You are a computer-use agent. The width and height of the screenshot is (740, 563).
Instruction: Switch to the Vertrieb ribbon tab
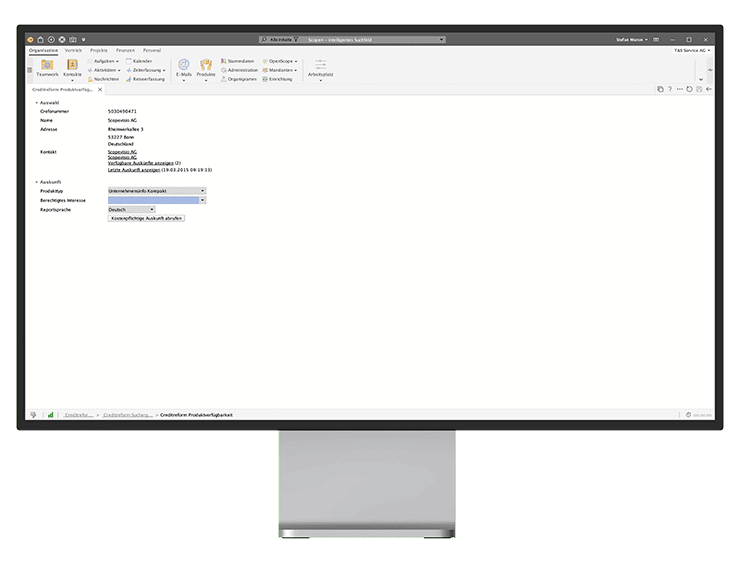73,50
